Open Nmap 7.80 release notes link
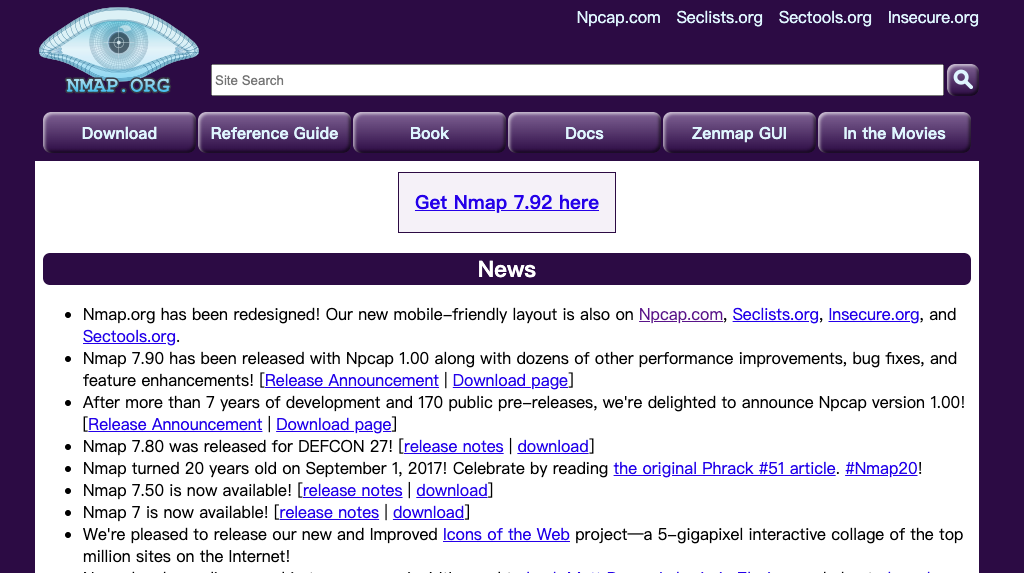This screenshot has height=573, width=1024. 453,446
